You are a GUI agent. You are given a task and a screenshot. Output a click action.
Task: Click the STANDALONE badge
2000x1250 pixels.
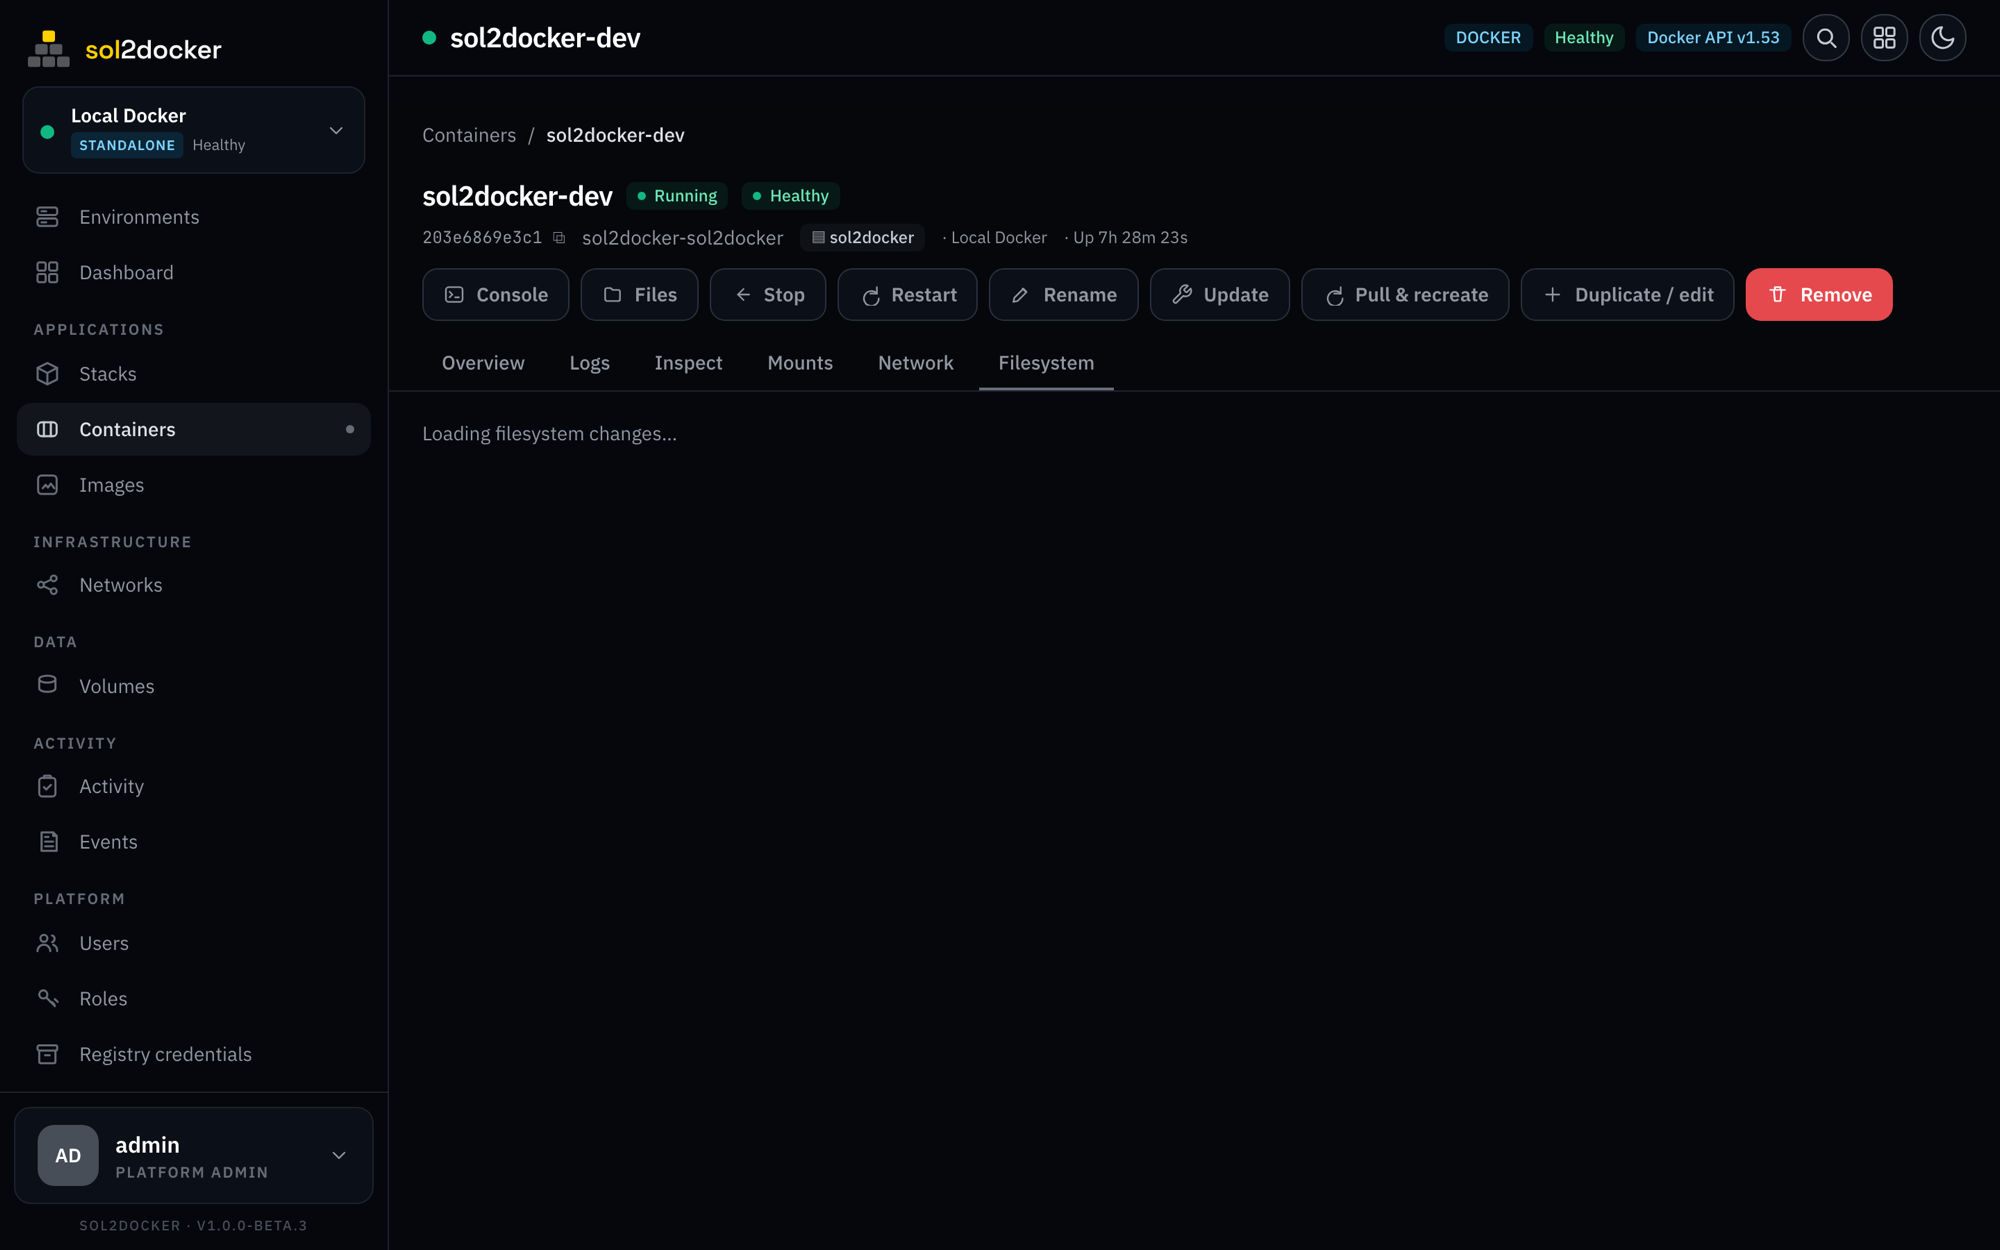(x=127, y=145)
